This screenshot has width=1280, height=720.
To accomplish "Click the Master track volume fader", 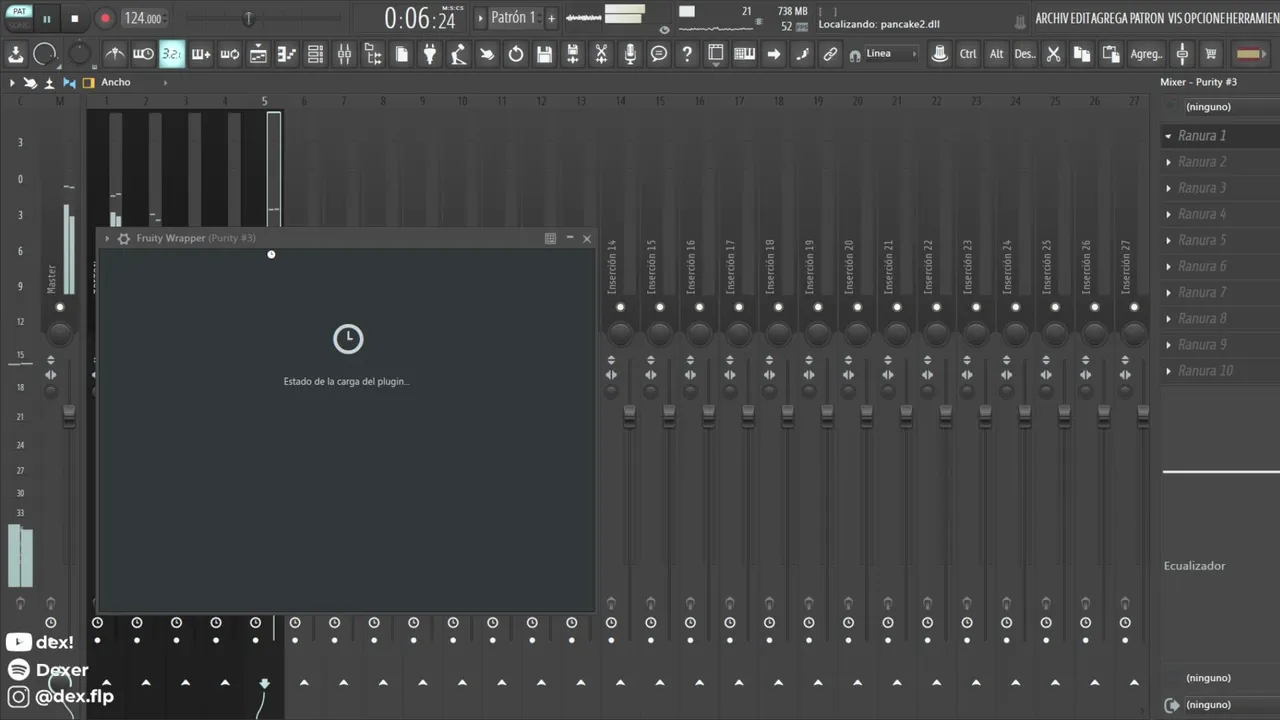I will click(69, 415).
